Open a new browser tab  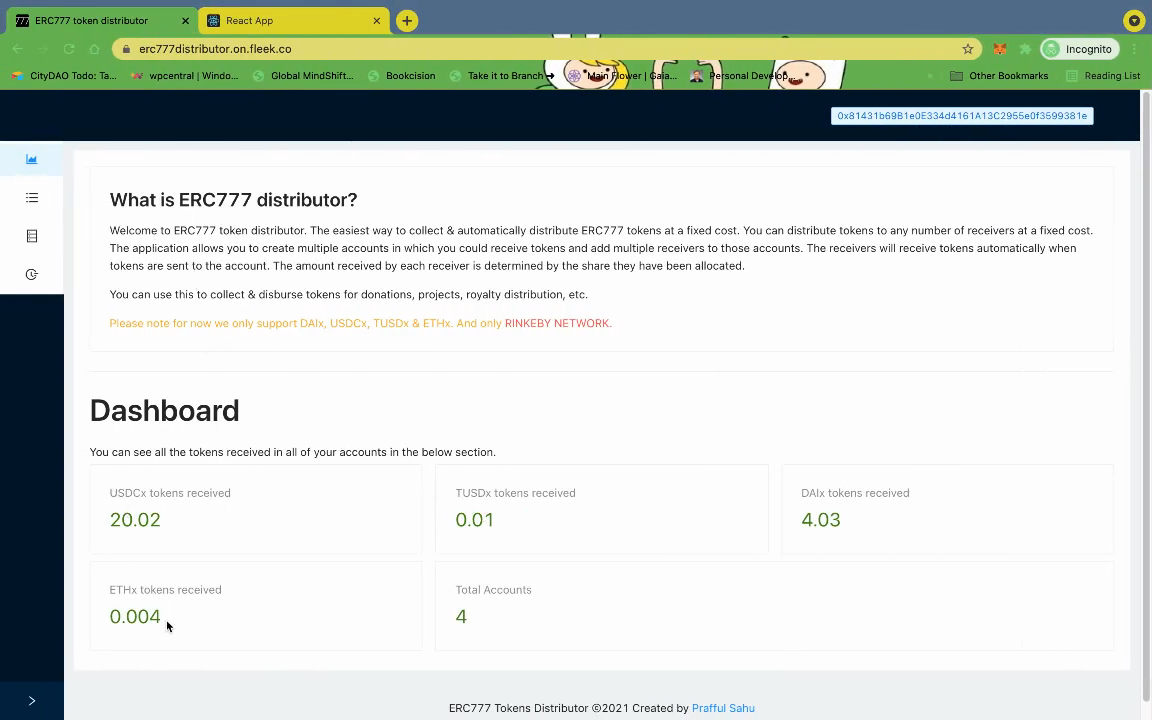[407, 21]
